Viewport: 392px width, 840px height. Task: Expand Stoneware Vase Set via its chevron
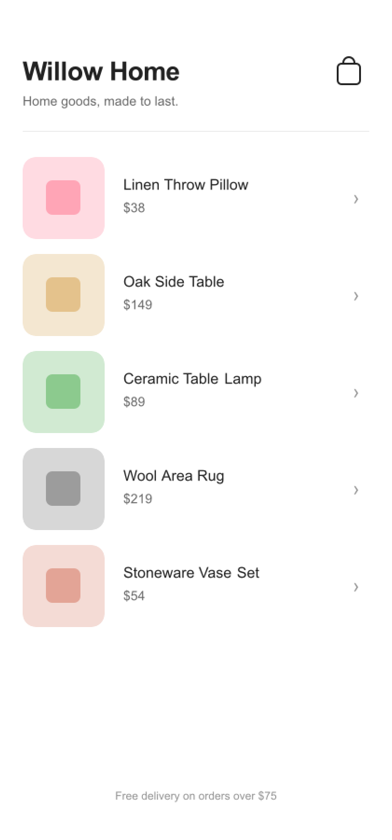click(356, 587)
